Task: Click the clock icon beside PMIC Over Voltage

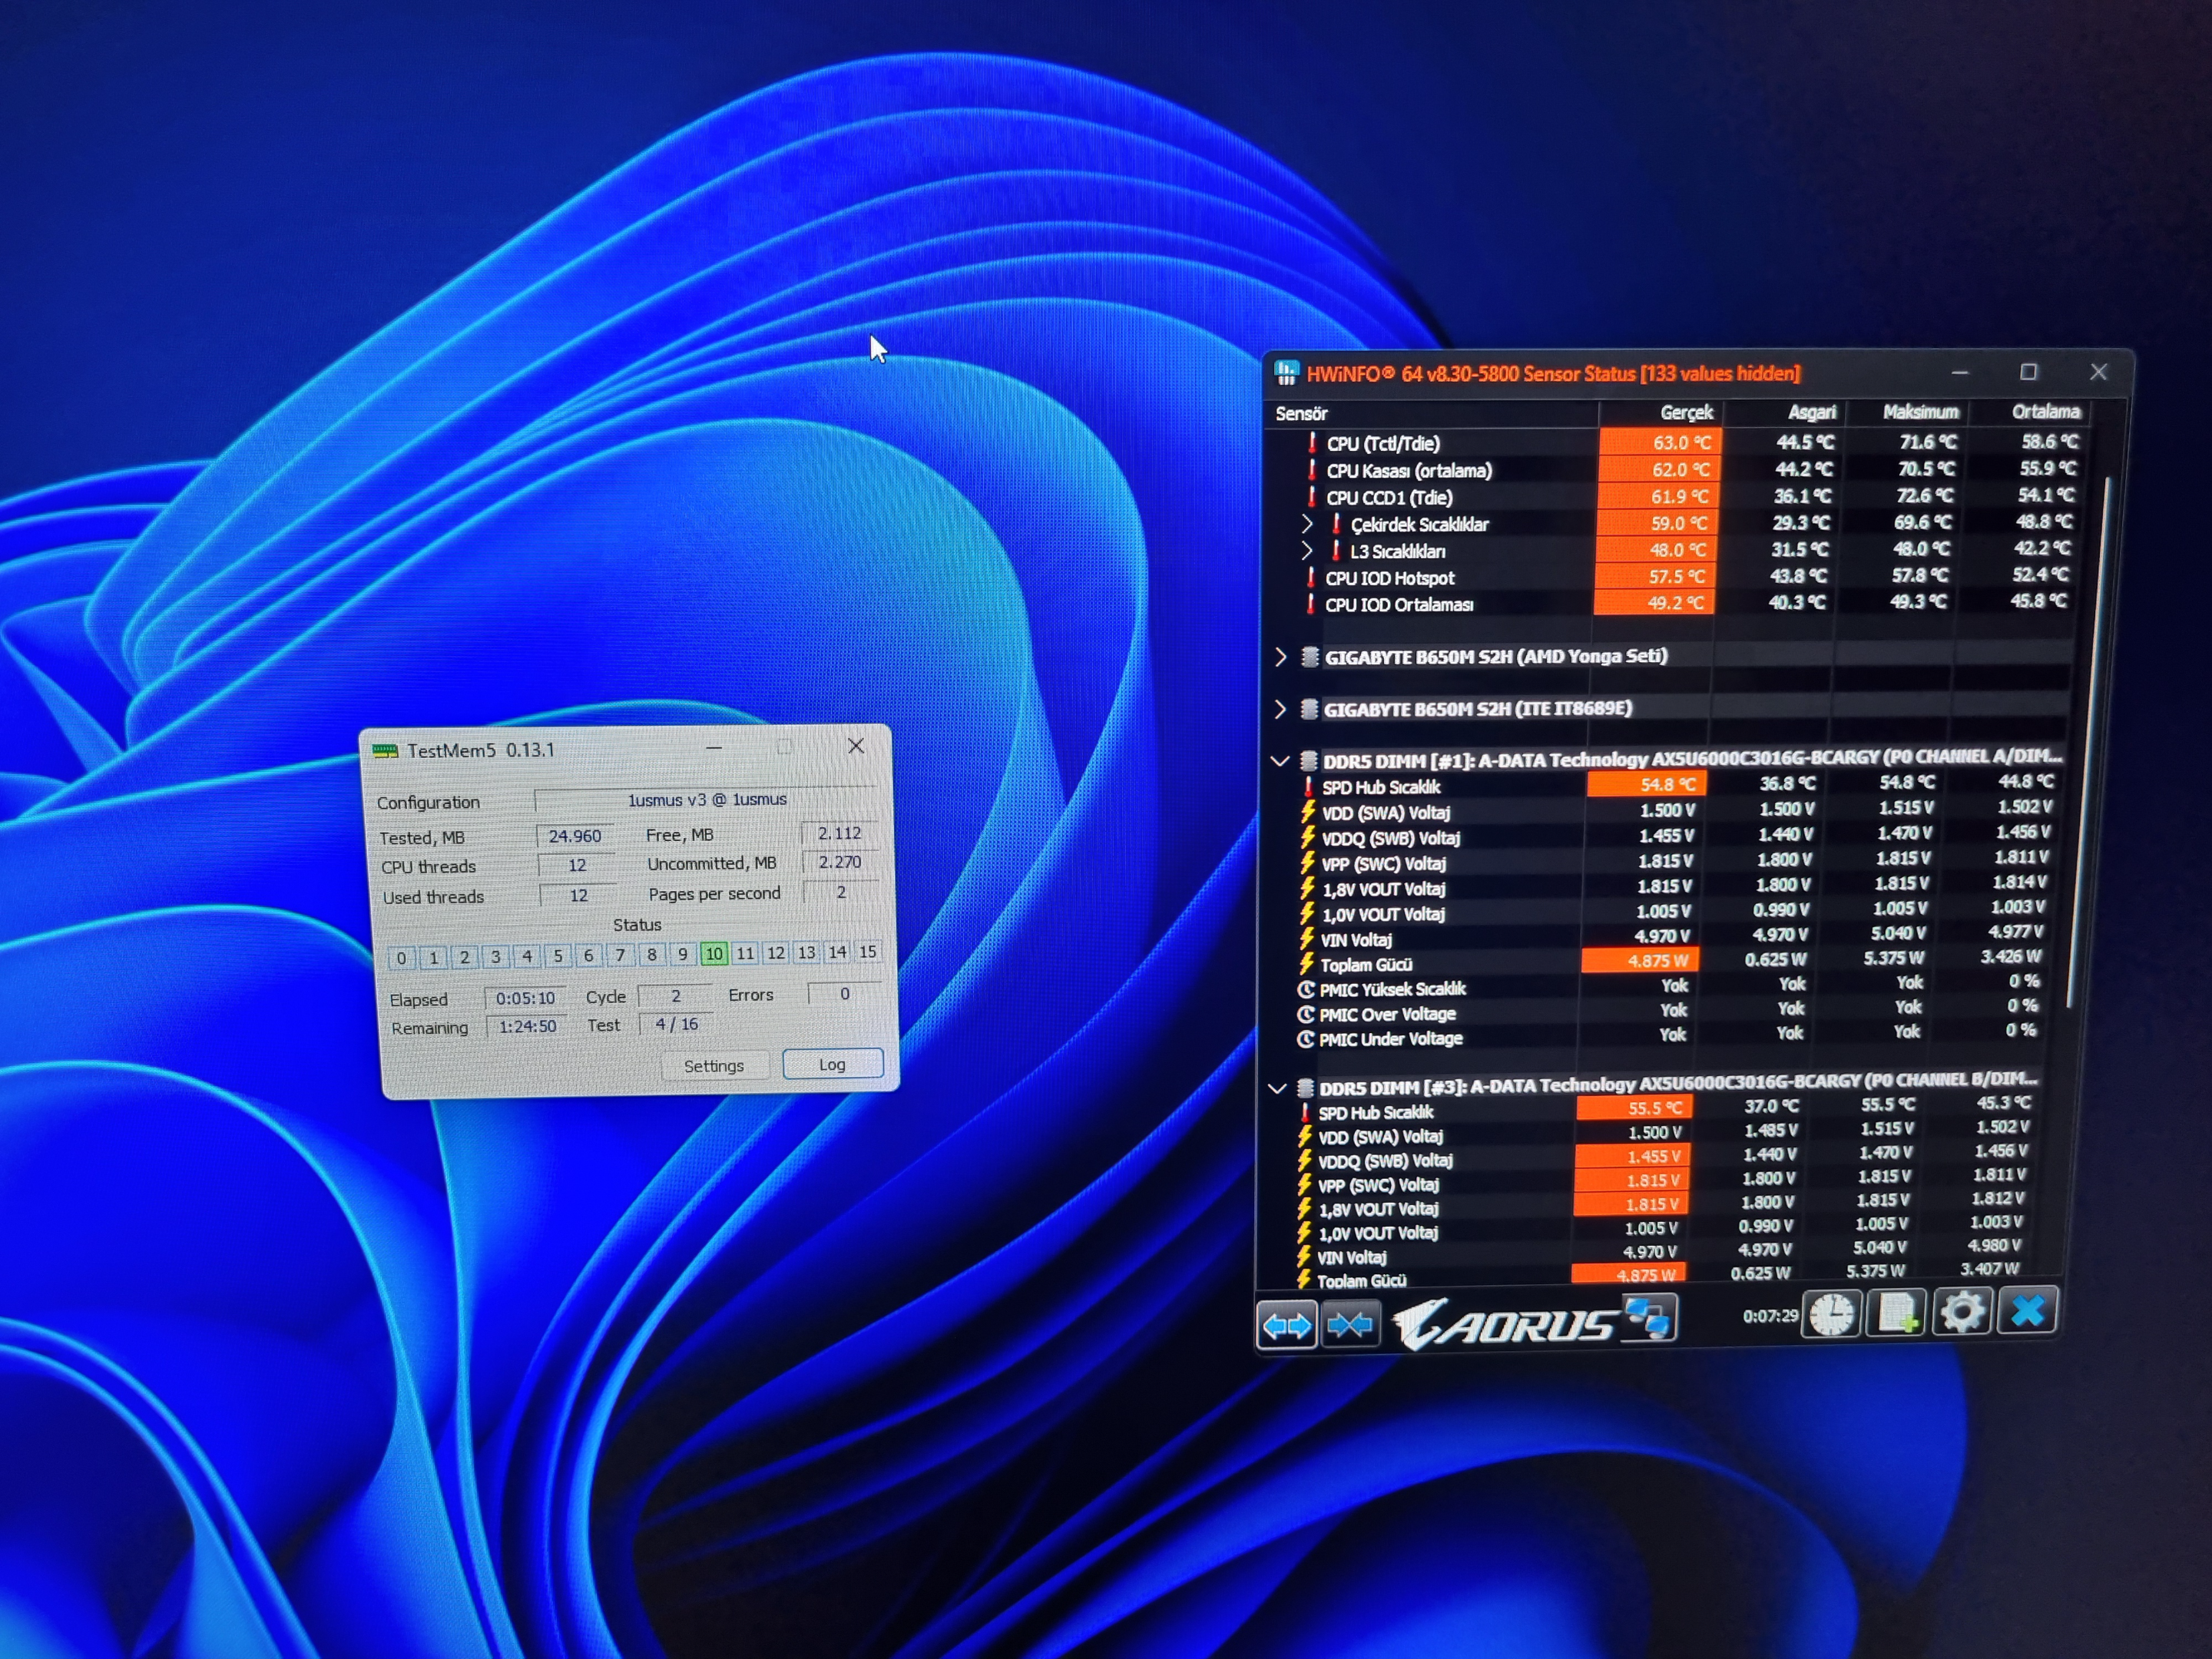Action: 1305,1013
